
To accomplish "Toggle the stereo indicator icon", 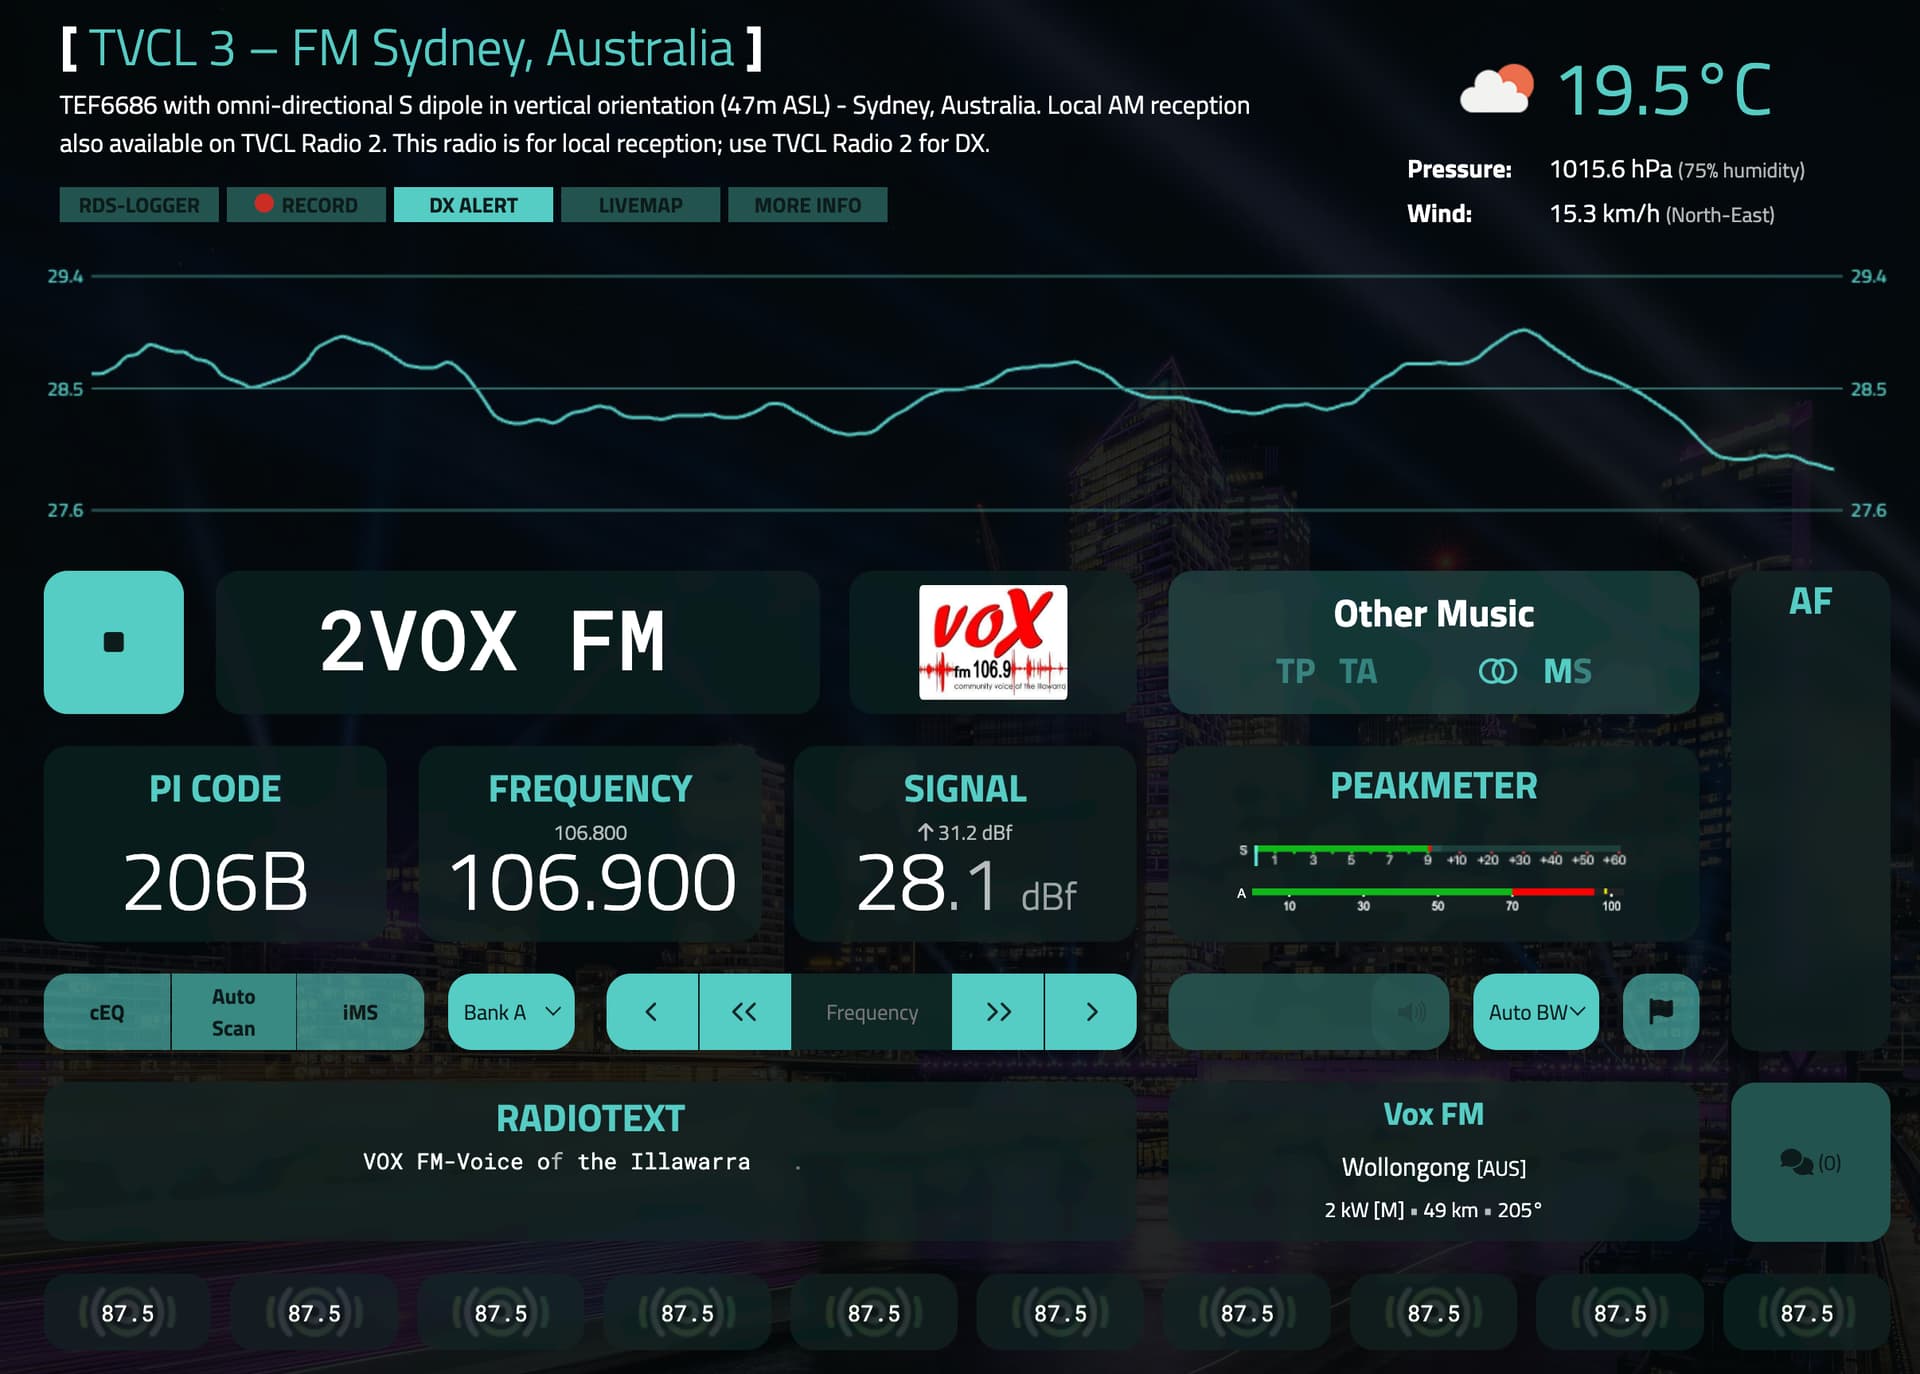I will [x=1497, y=671].
